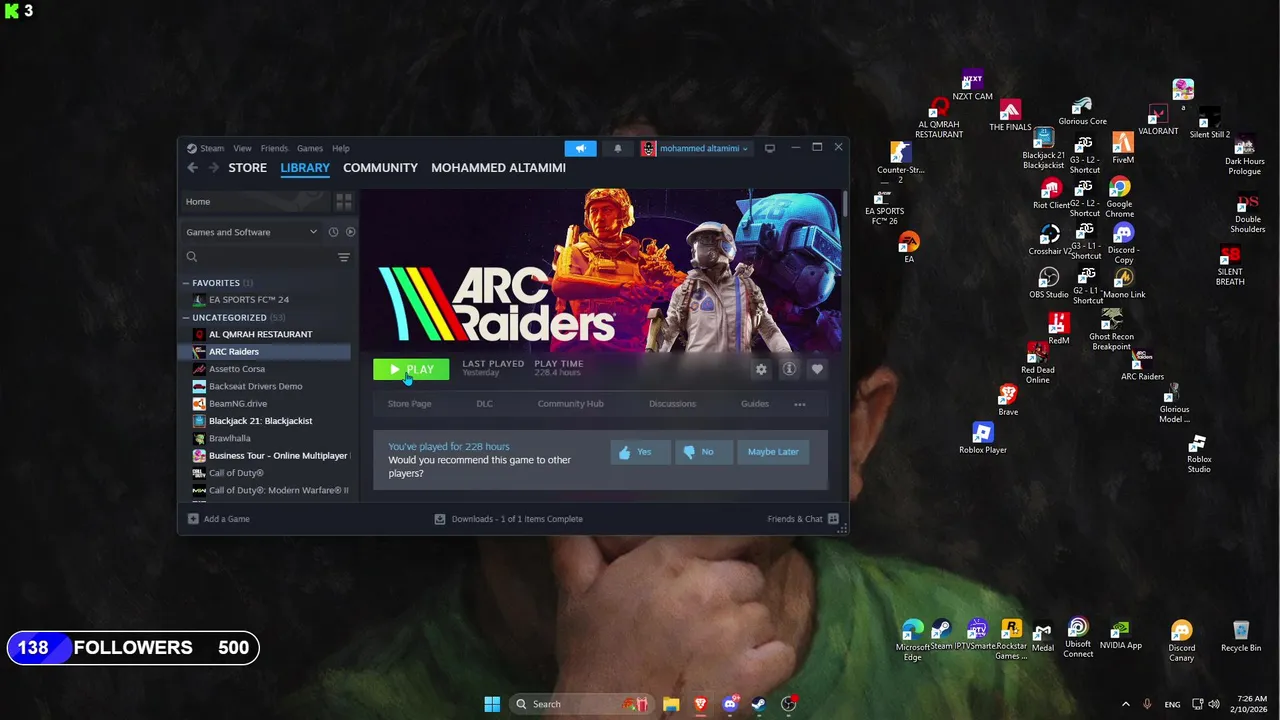Open the game settings gear icon

[761, 370]
